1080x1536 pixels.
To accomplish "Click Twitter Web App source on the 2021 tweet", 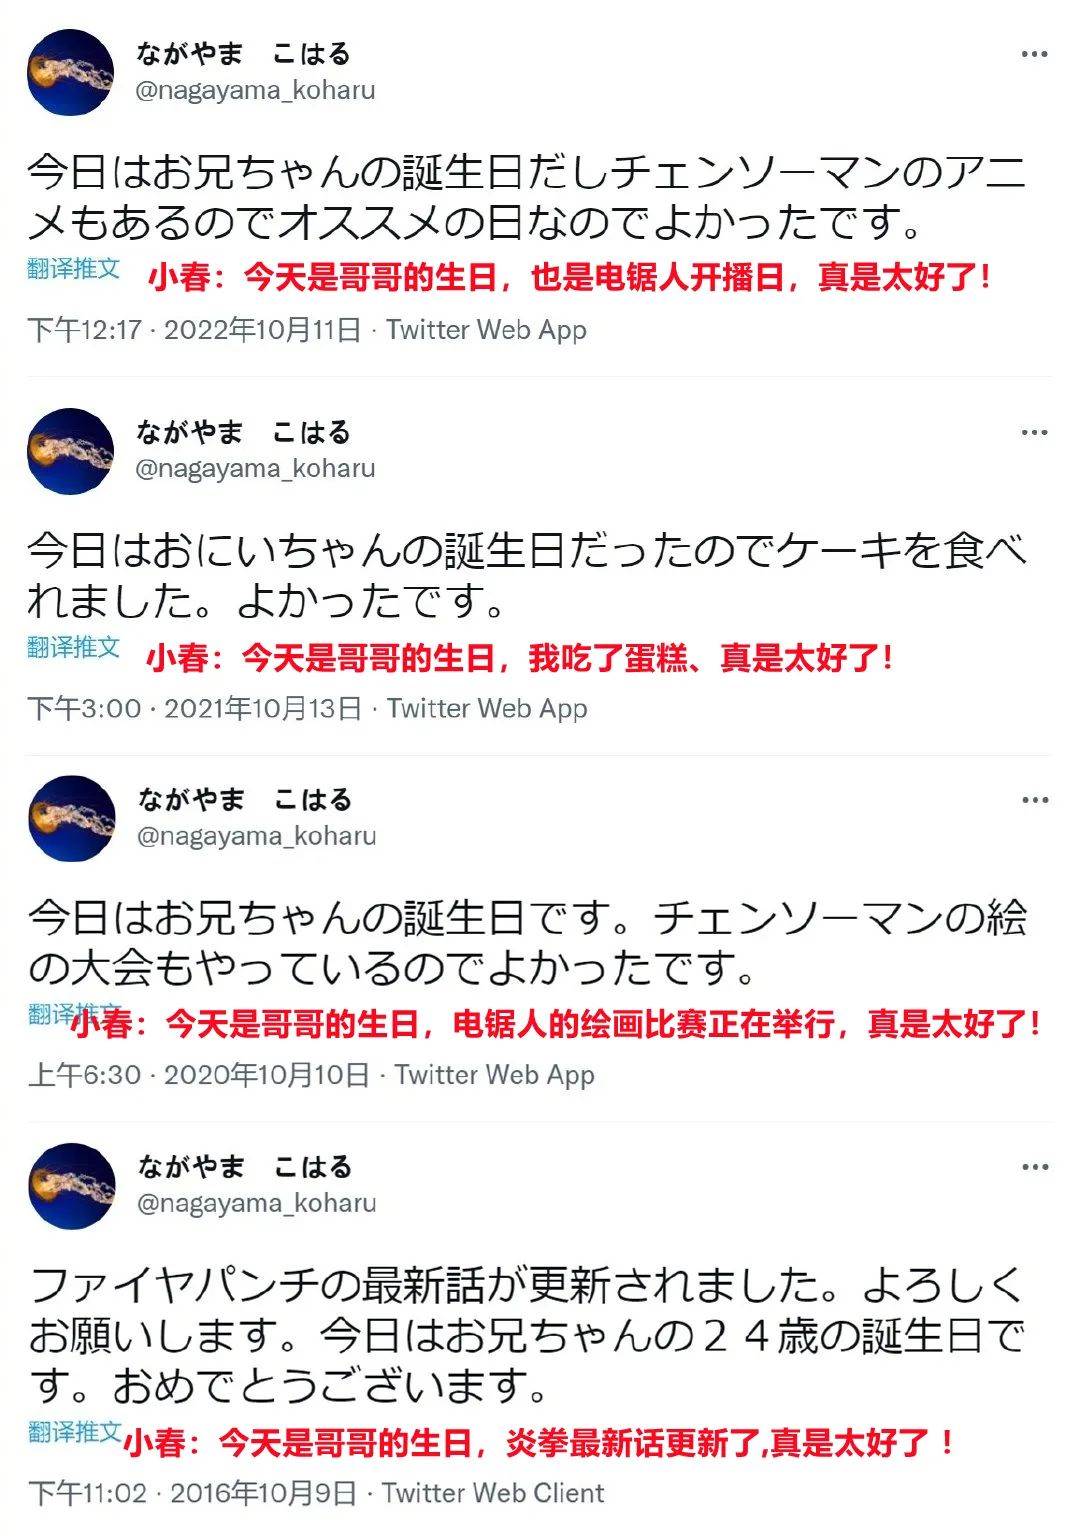I will tap(487, 708).
